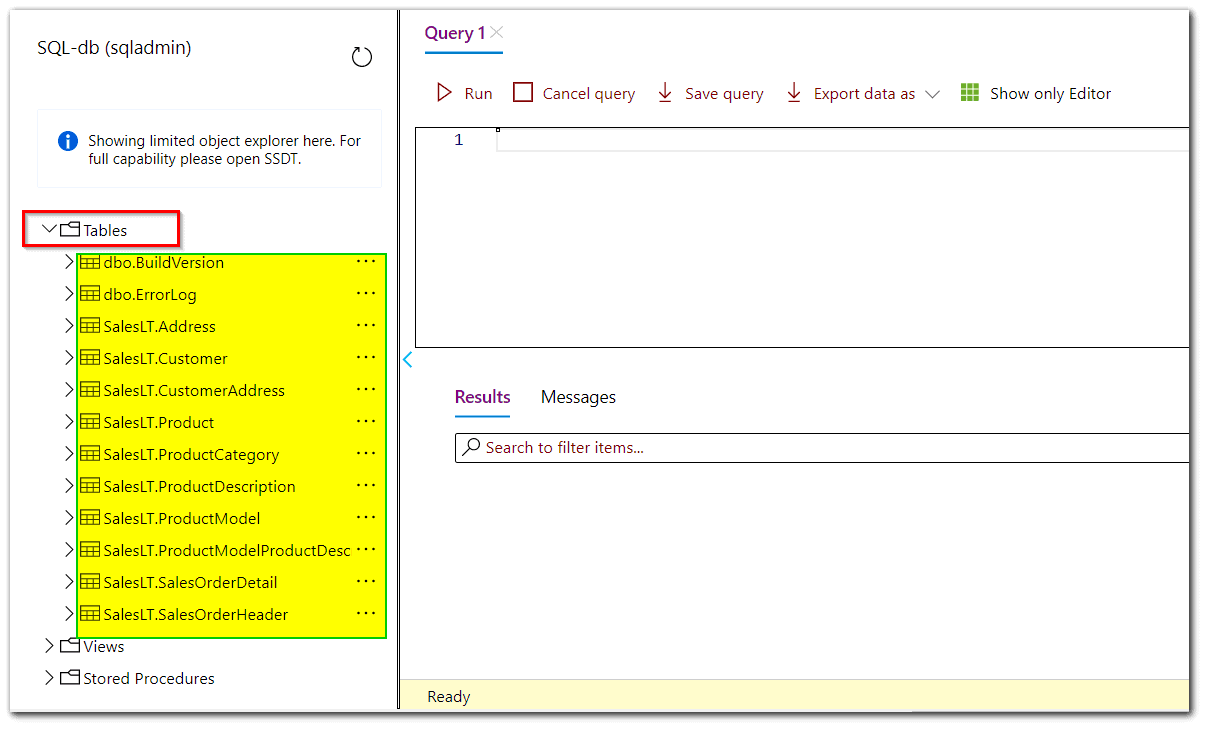
Task: Select the Run triangle icon
Action: [443, 92]
